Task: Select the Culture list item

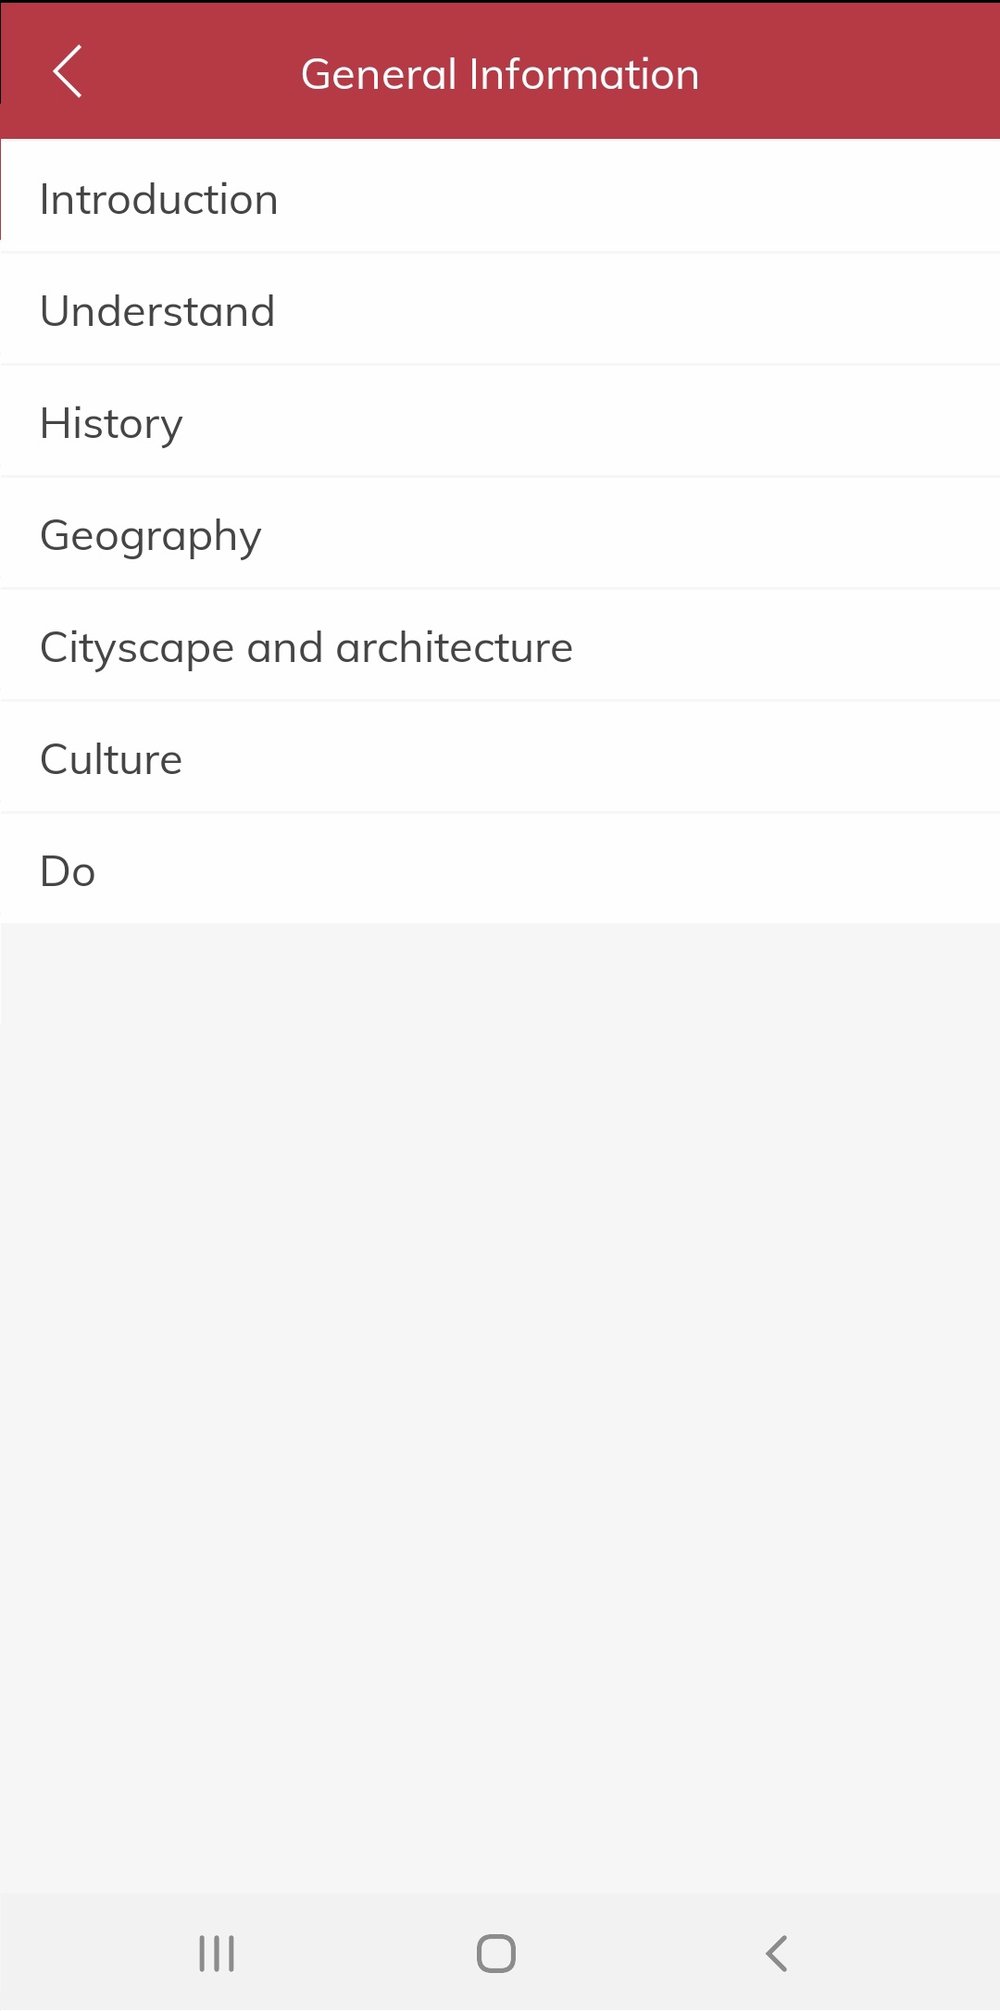Action: pyautogui.click(x=111, y=759)
